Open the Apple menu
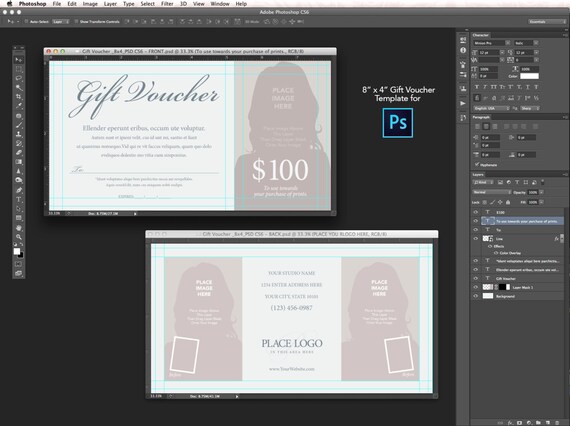The image size is (570, 426). click(x=9, y=4)
